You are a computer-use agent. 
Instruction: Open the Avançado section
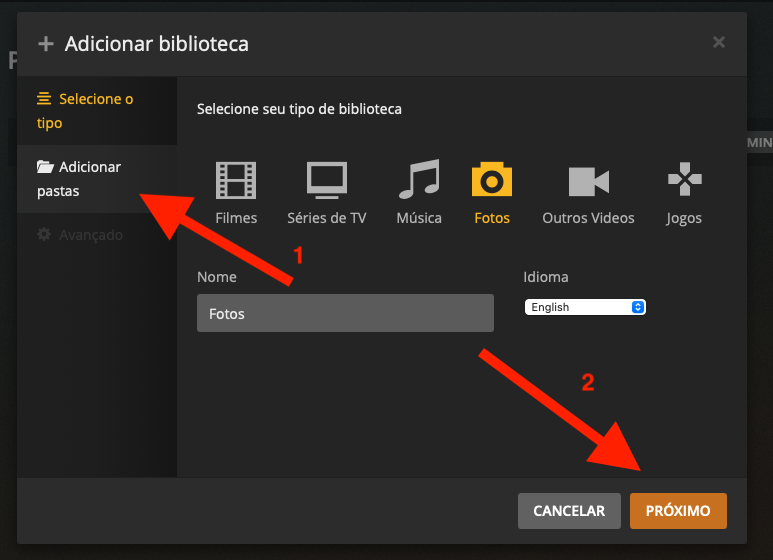click(90, 235)
